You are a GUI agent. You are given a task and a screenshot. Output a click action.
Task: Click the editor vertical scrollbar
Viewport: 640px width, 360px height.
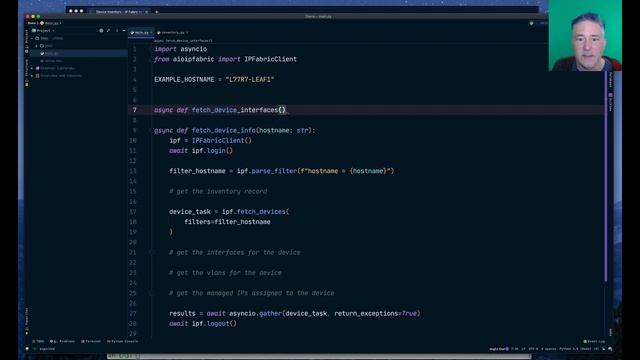click(x=606, y=176)
